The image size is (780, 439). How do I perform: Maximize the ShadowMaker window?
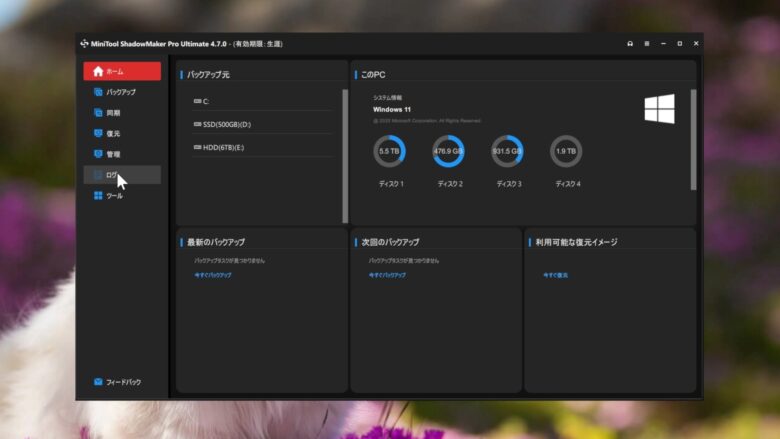(680, 44)
